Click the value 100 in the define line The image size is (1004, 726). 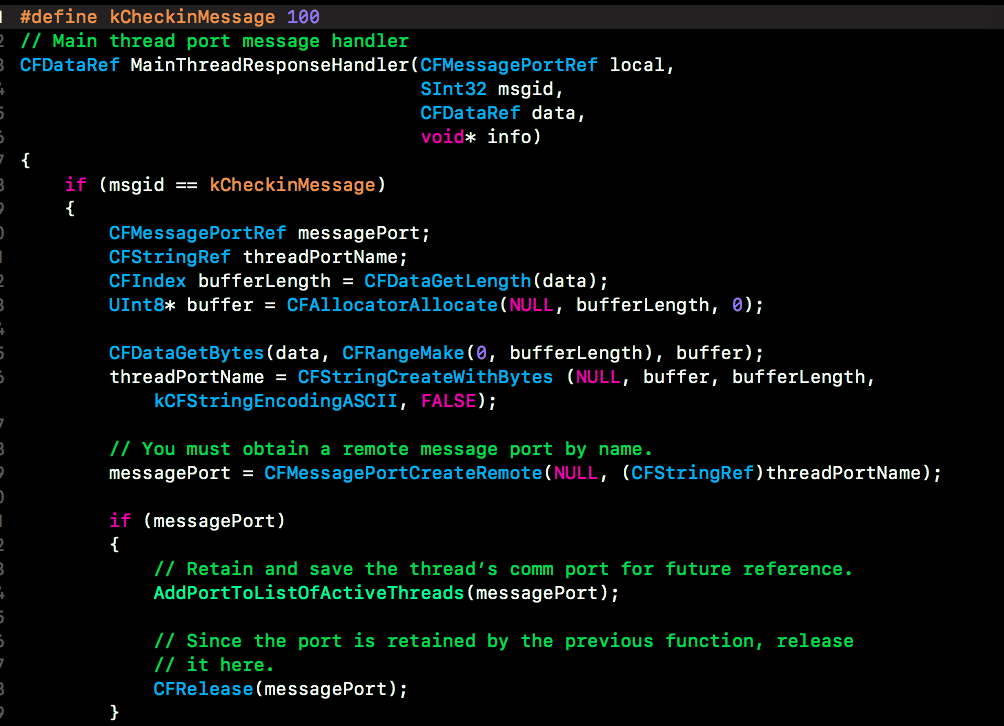304,17
